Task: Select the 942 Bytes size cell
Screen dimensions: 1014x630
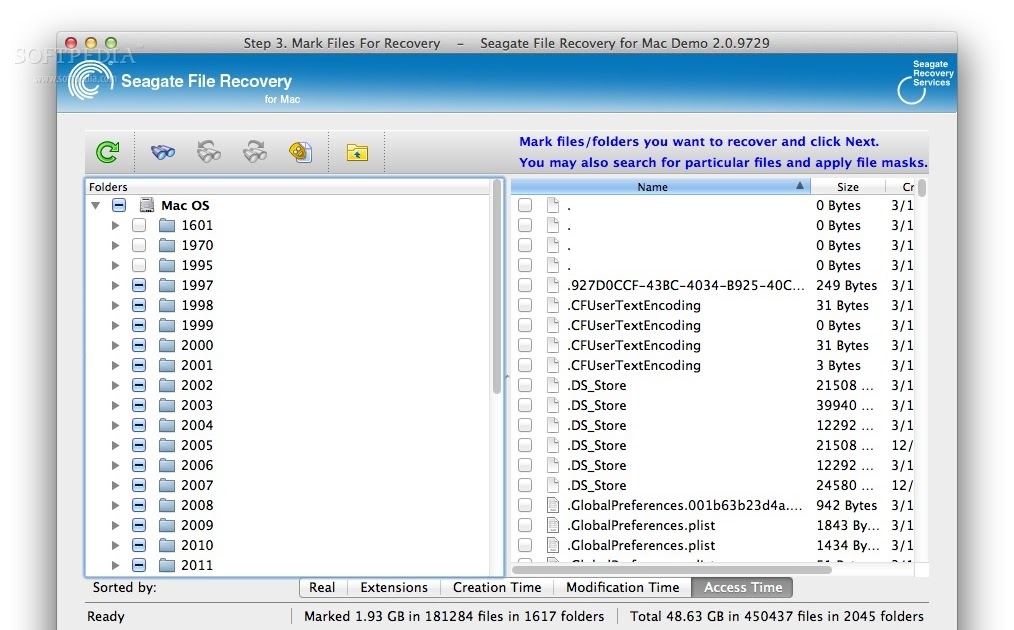Action: pyautogui.click(x=847, y=505)
